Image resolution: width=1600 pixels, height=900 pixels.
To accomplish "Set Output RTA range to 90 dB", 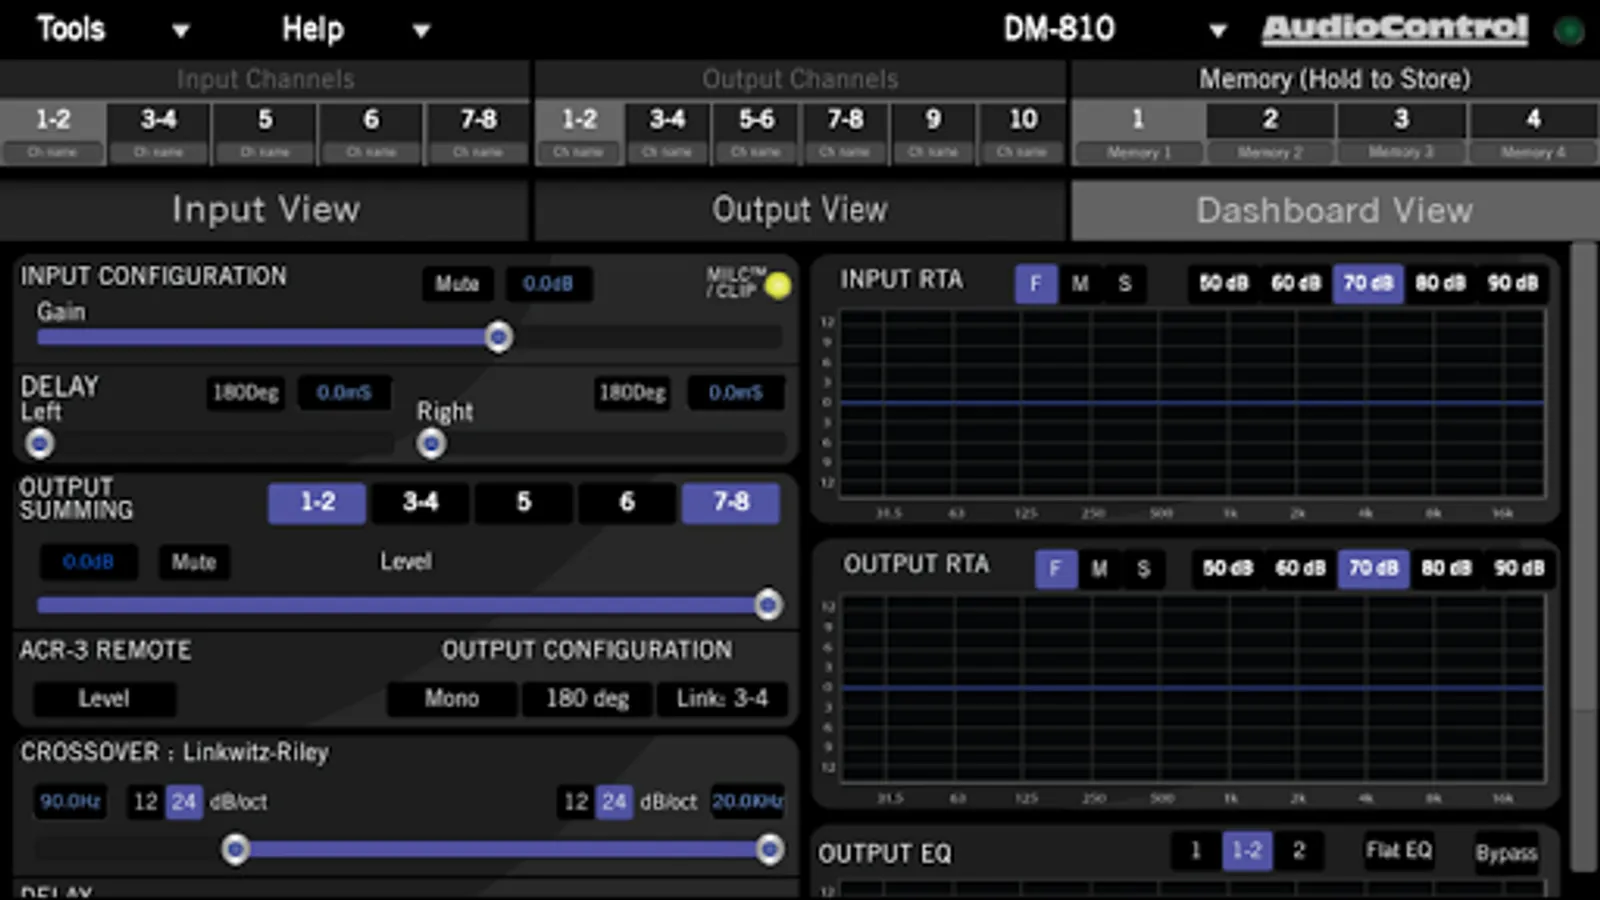I will point(1518,568).
